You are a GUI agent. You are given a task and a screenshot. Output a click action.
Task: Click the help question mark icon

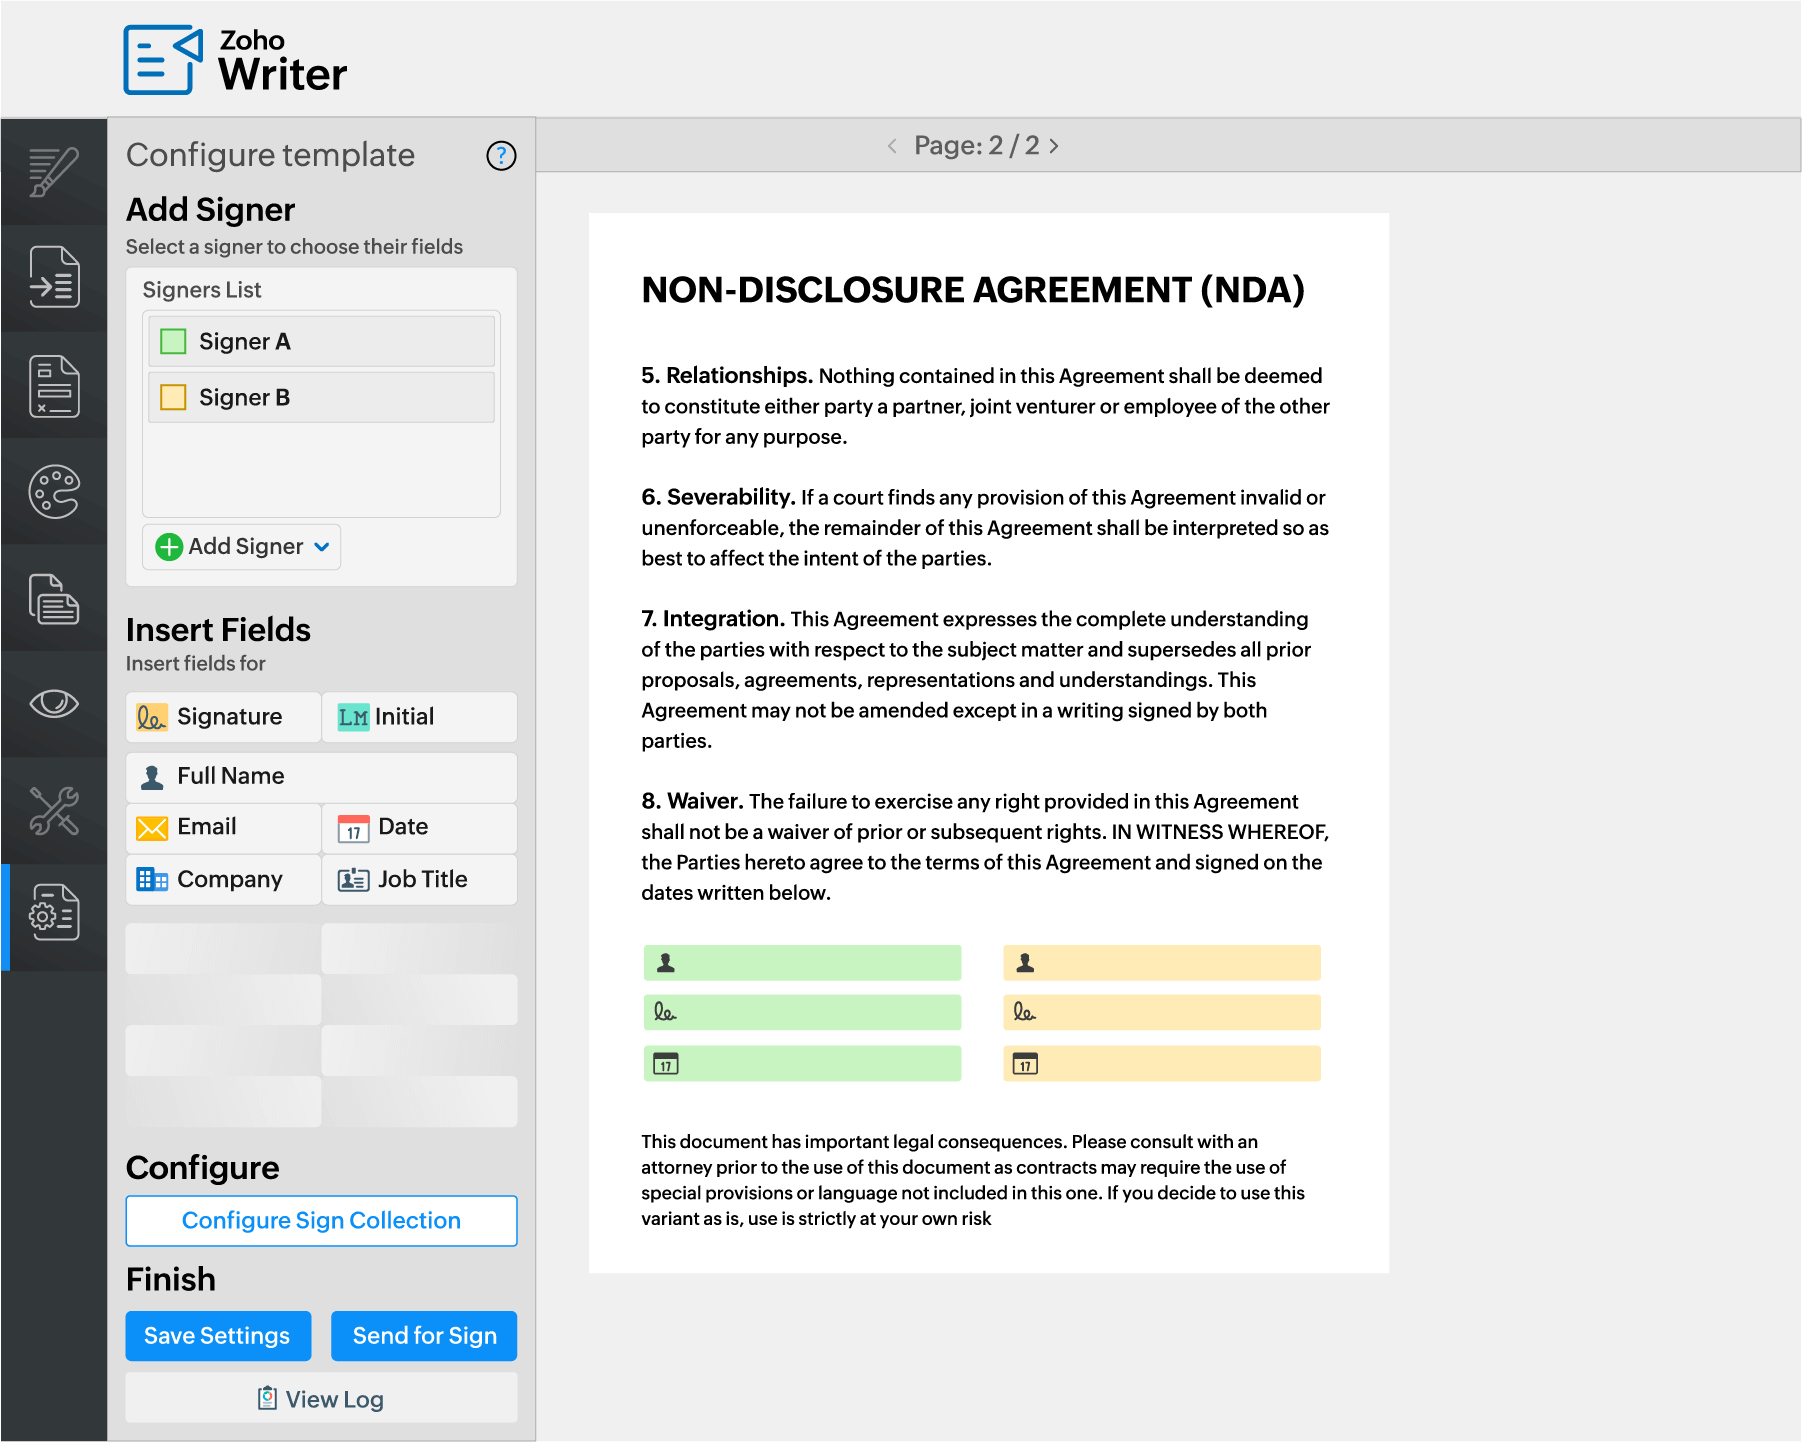click(x=501, y=156)
